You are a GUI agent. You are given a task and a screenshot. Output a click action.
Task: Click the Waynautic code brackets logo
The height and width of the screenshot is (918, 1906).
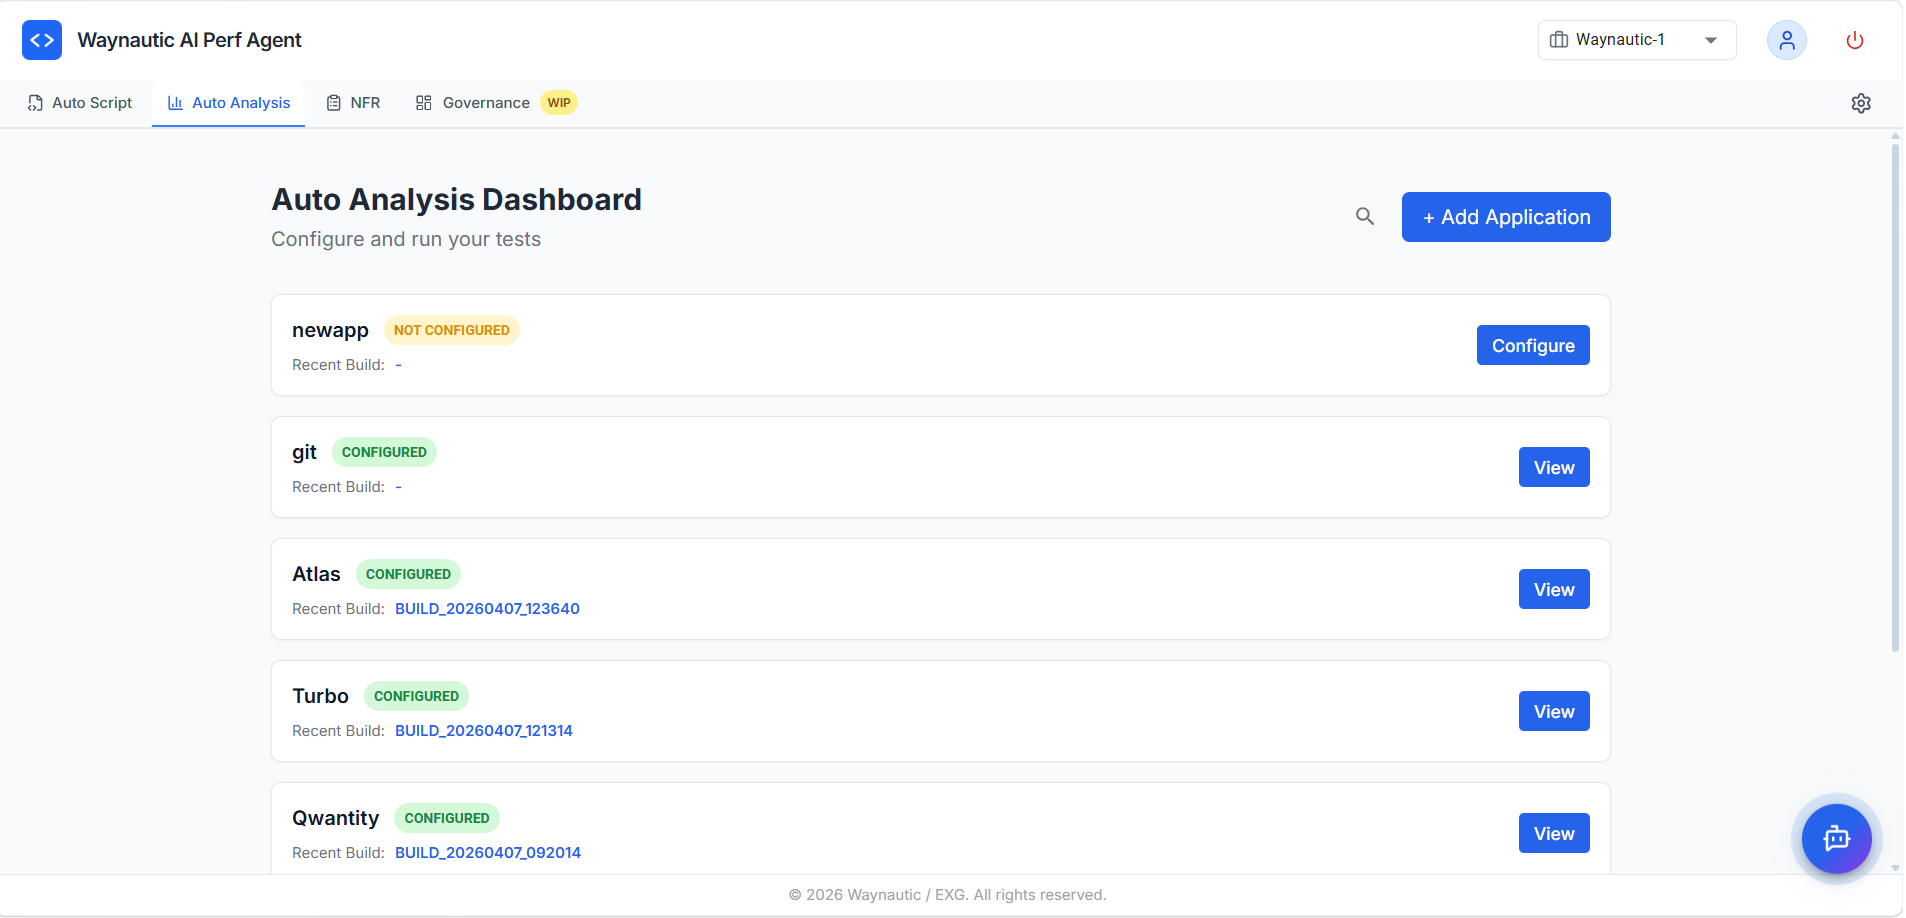[41, 40]
